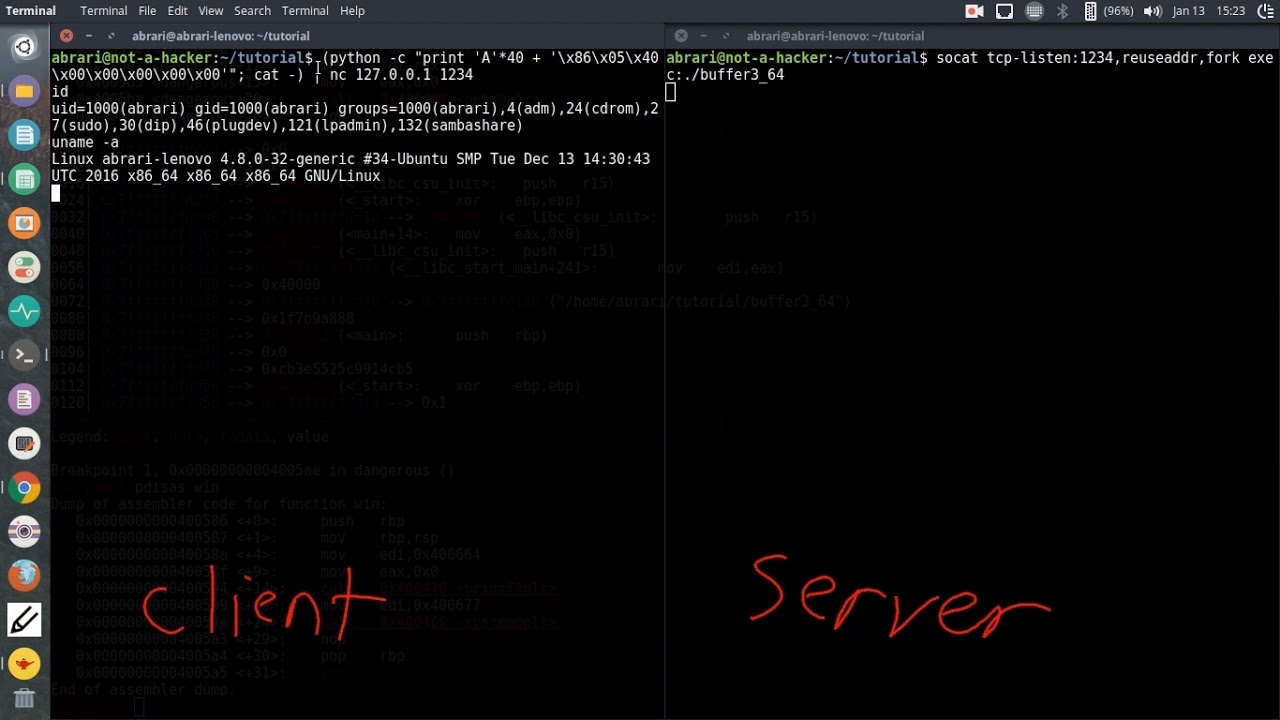Image resolution: width=1280 pixels, height=720 pixels.
Task: Open the Files manager in the dock
Action: pos(24,91)
